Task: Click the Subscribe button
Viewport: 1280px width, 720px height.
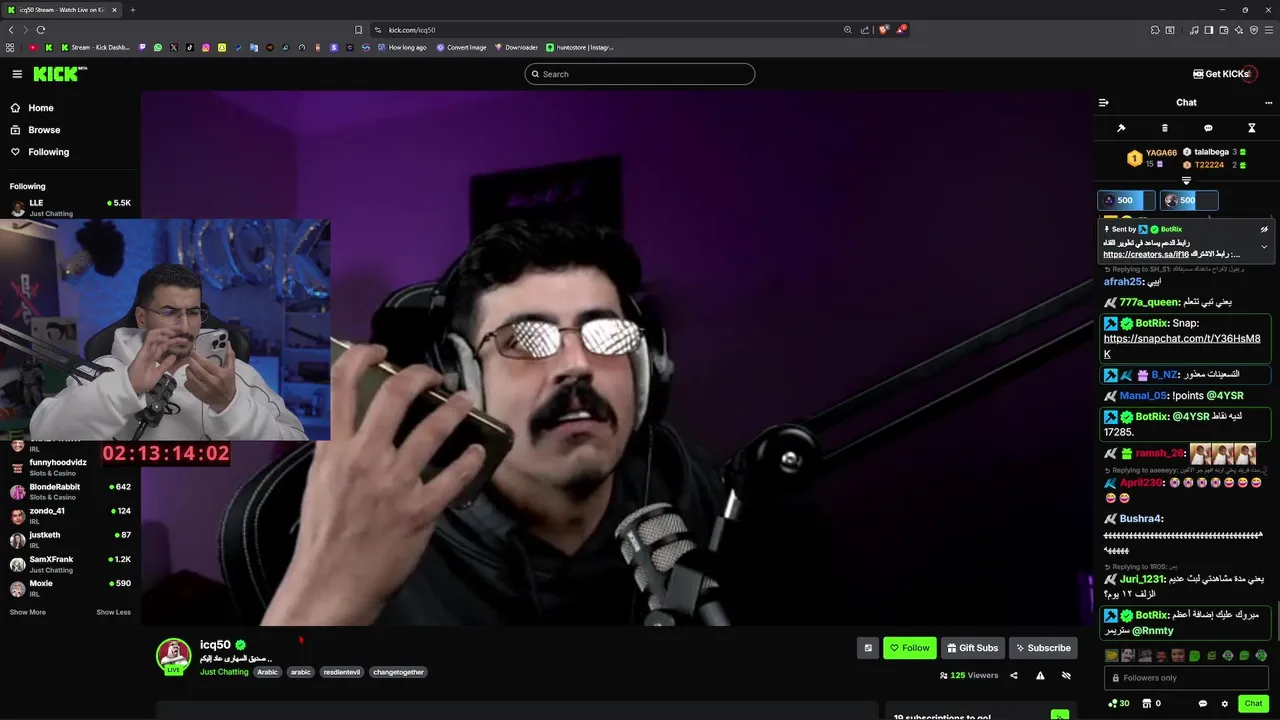Action: [x=1043, y=648]
